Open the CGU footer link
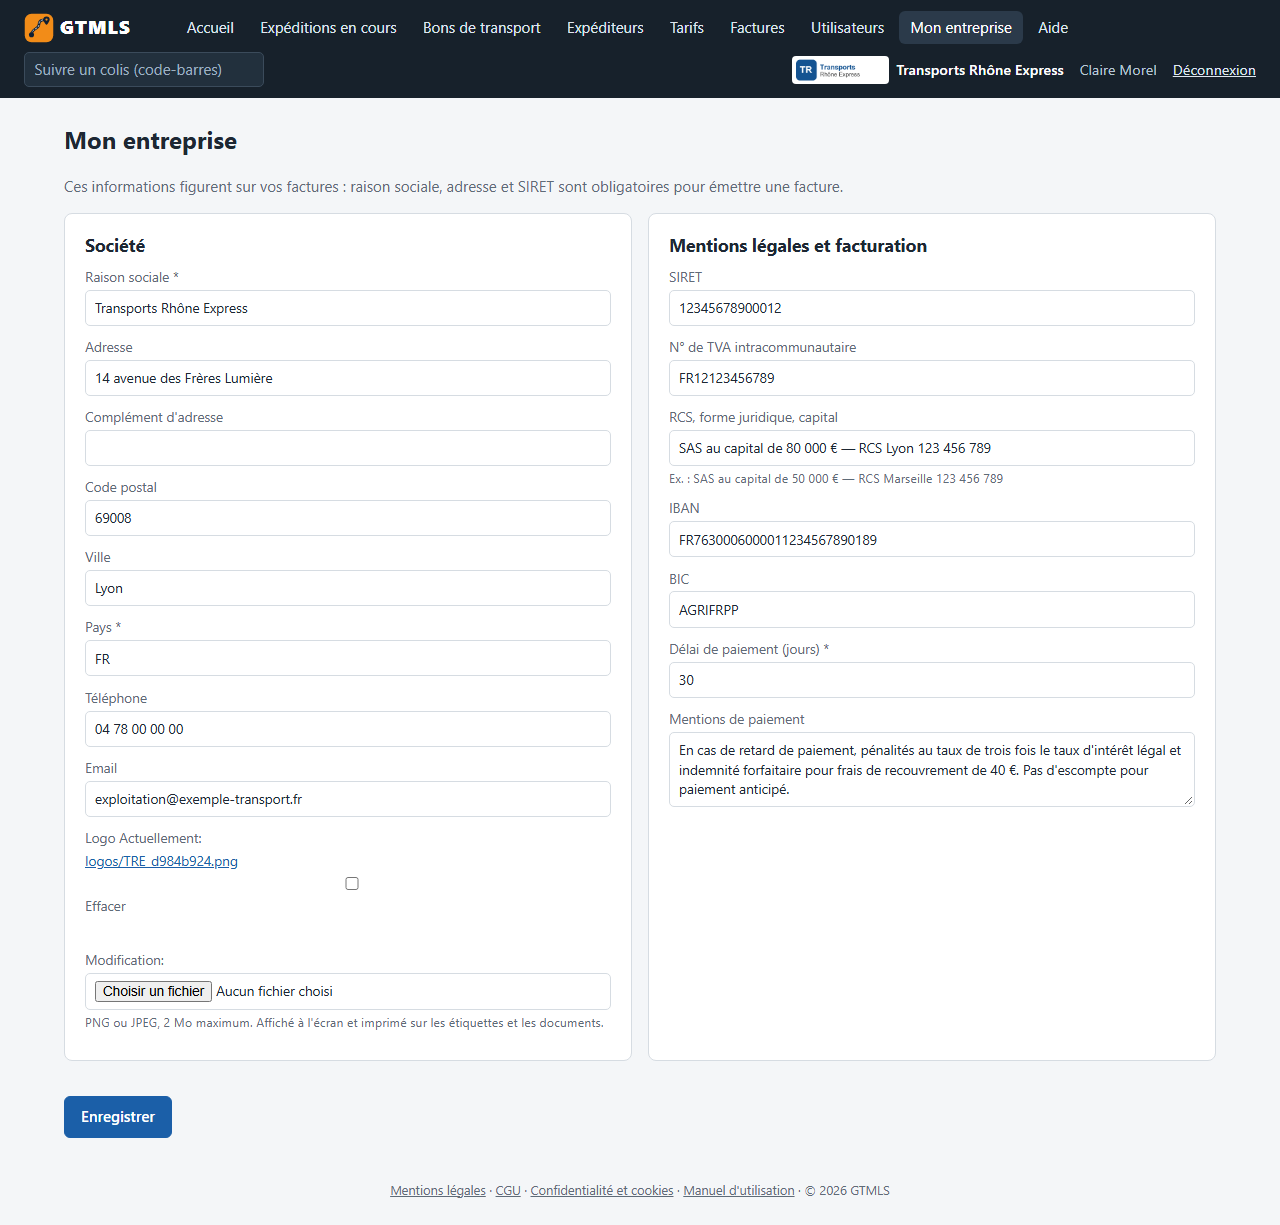 coord(508,1190)
